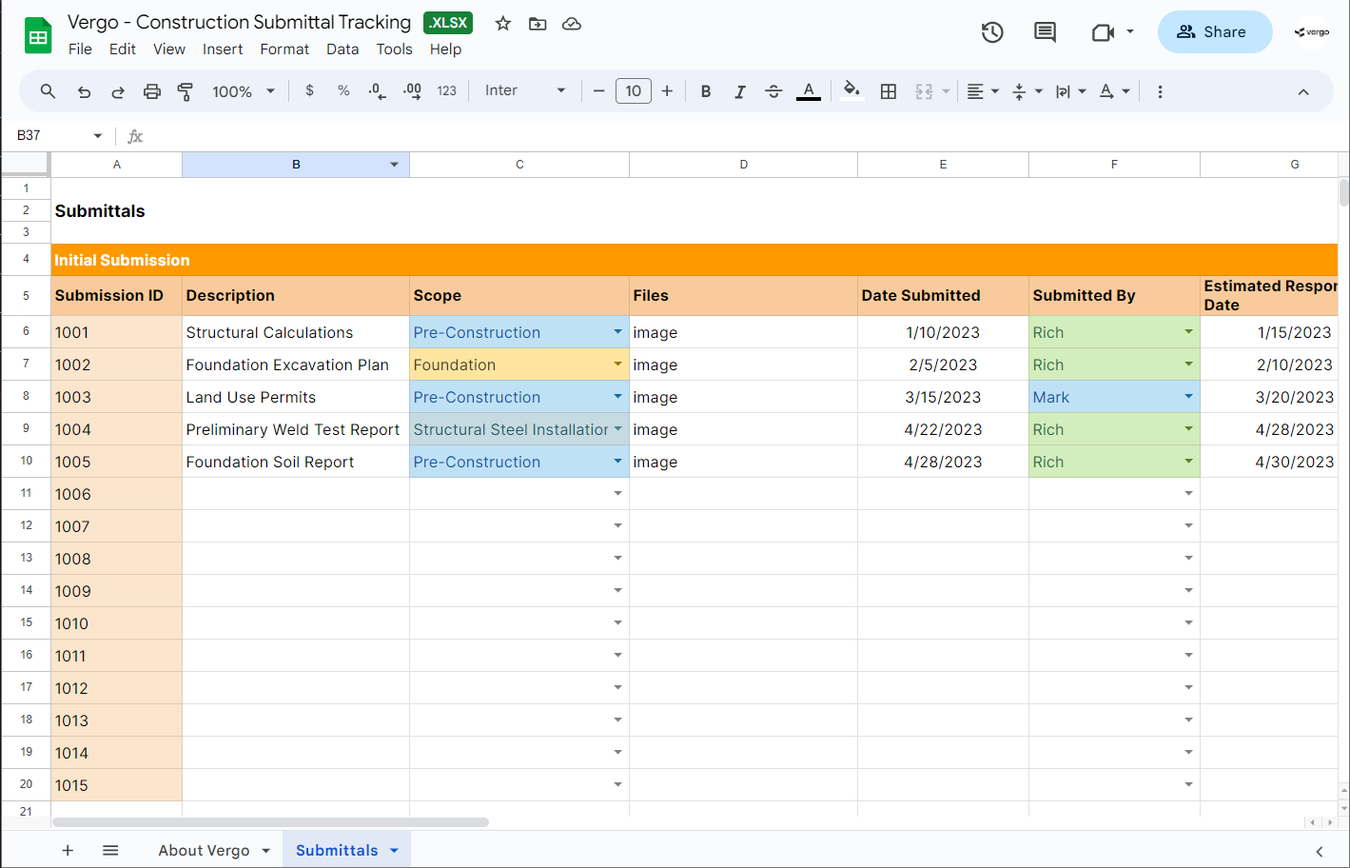The height and width of the screenshot is (868, 1350).
Task: Click the paint format tool
Action: [185, 91]
